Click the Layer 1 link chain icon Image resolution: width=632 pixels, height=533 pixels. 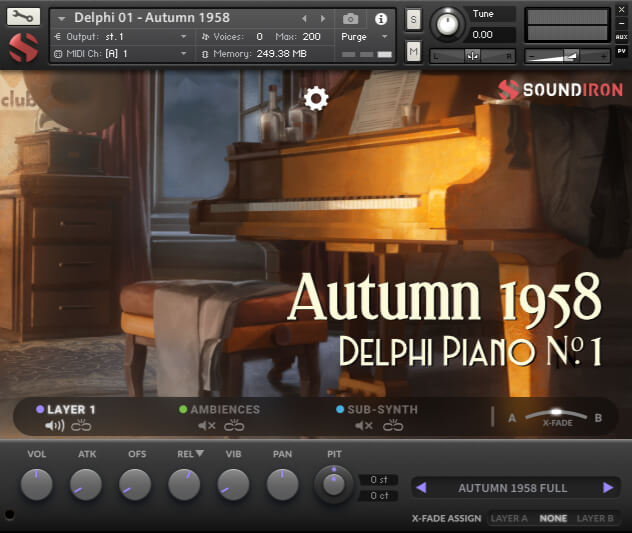pos(81,426)
